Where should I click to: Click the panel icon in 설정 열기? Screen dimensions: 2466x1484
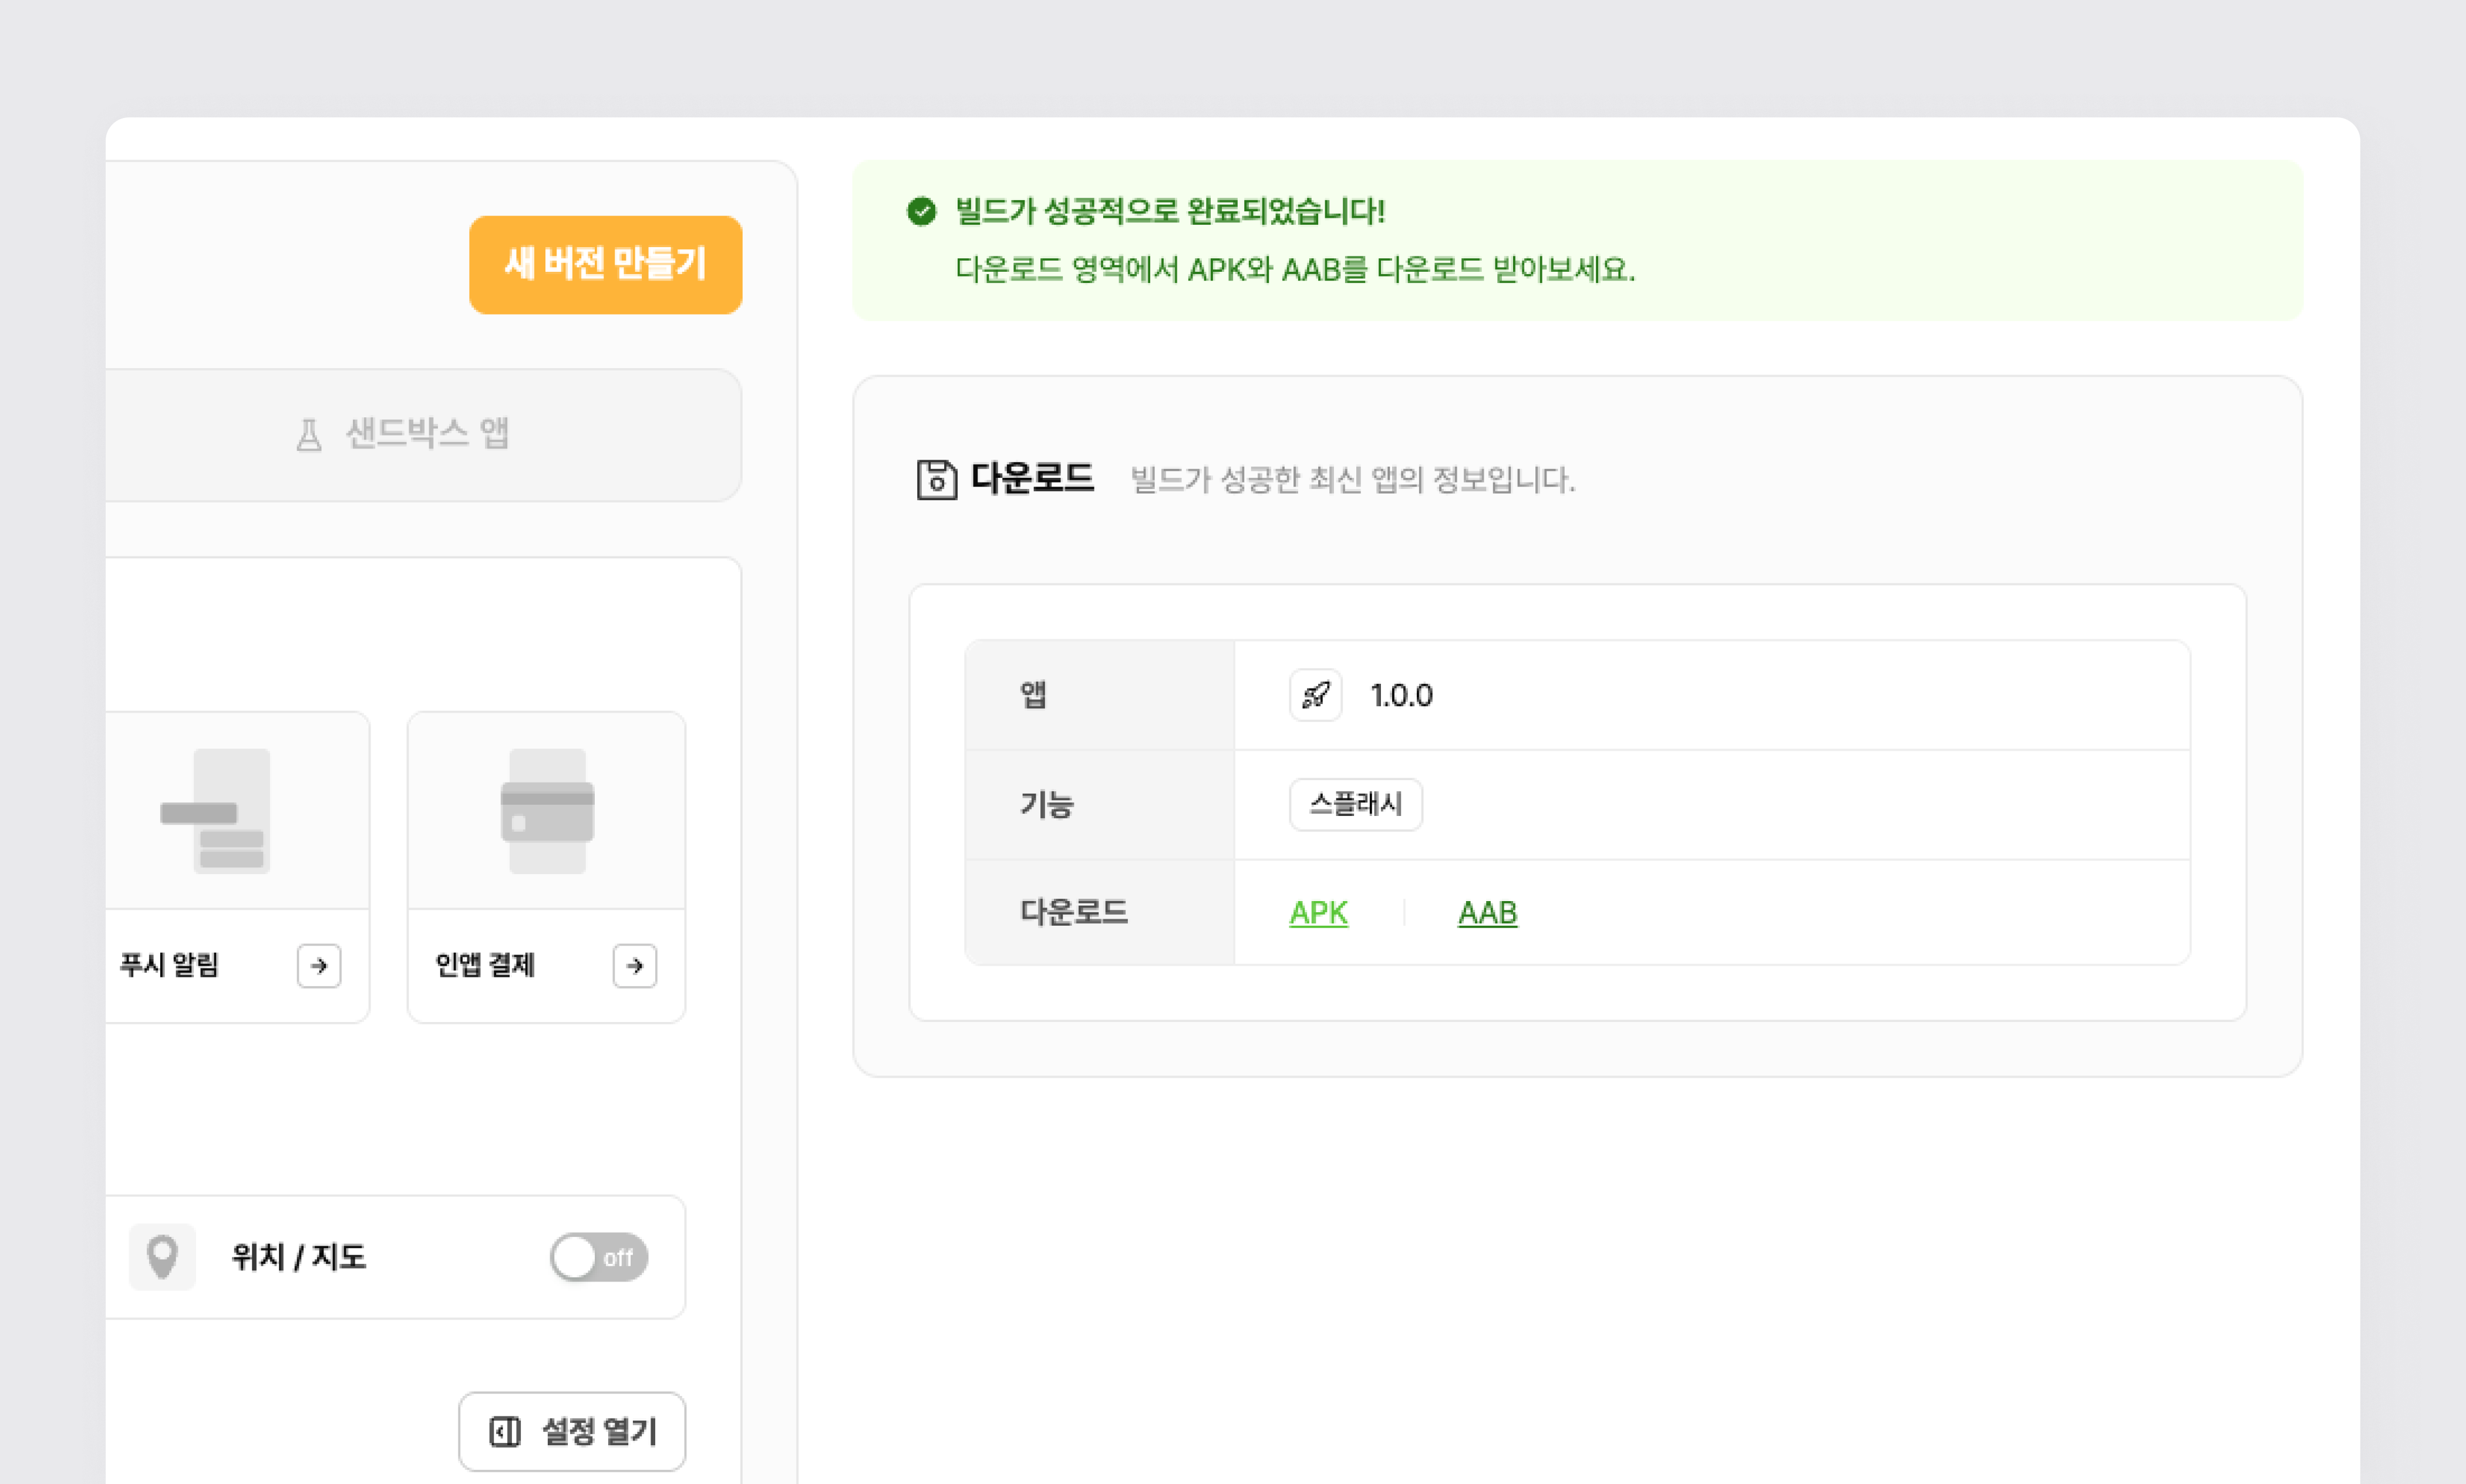point(505,1431)
